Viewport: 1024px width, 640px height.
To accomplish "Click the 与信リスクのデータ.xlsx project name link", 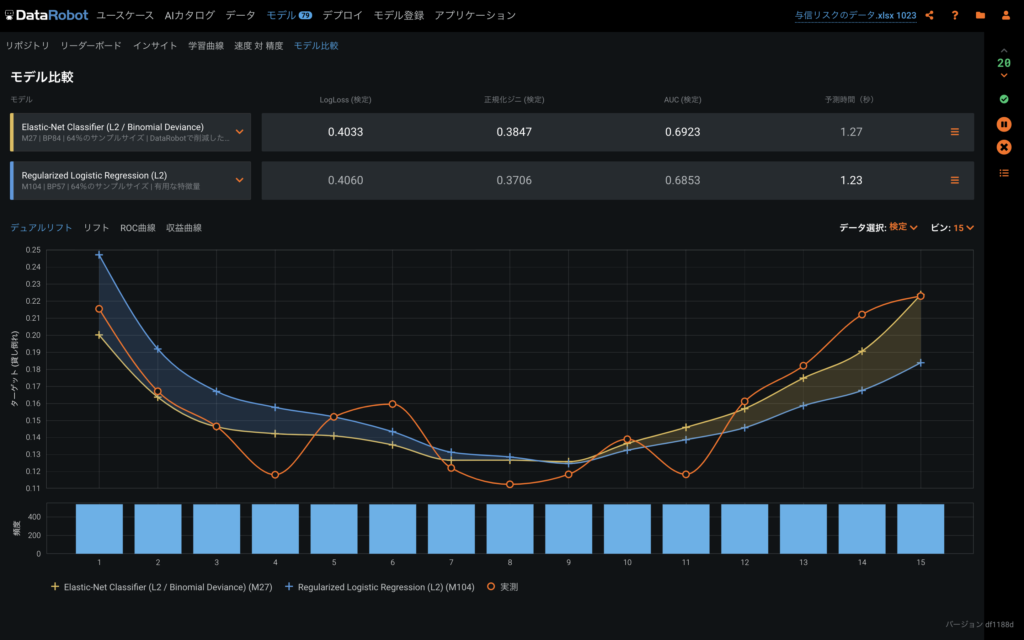I will (855, 16).
